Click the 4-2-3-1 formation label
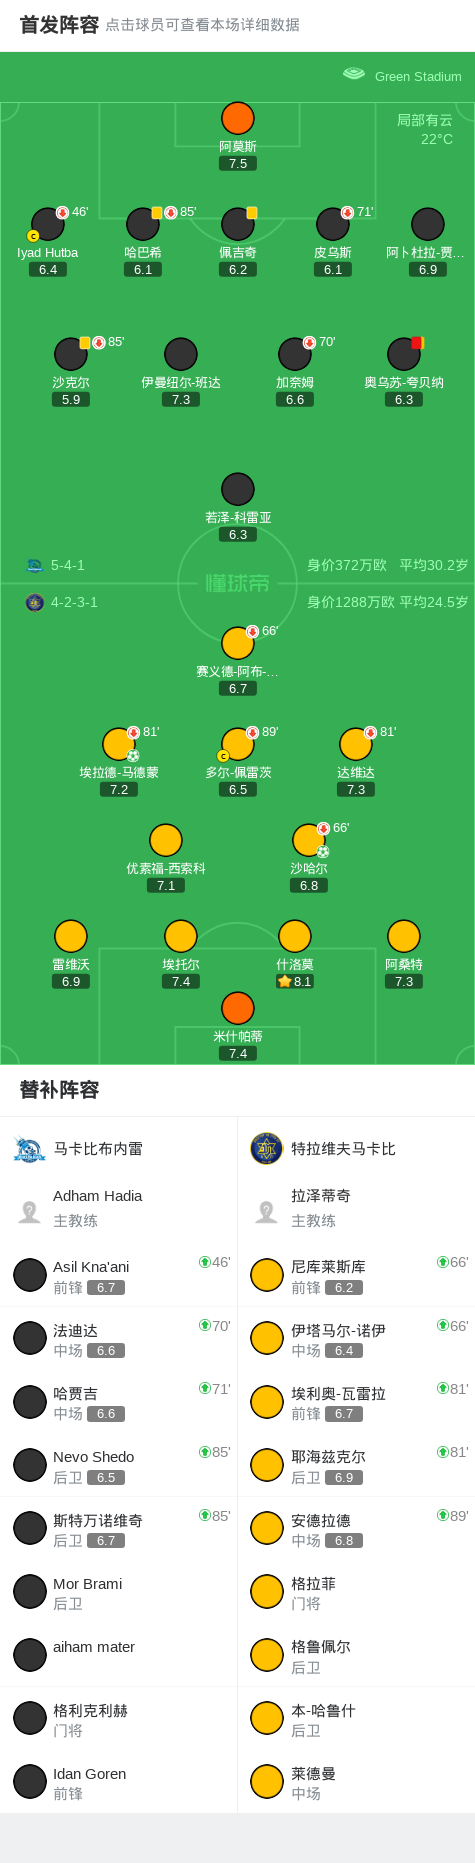The height and width of the screenshot is (1863, 475). 74,602
